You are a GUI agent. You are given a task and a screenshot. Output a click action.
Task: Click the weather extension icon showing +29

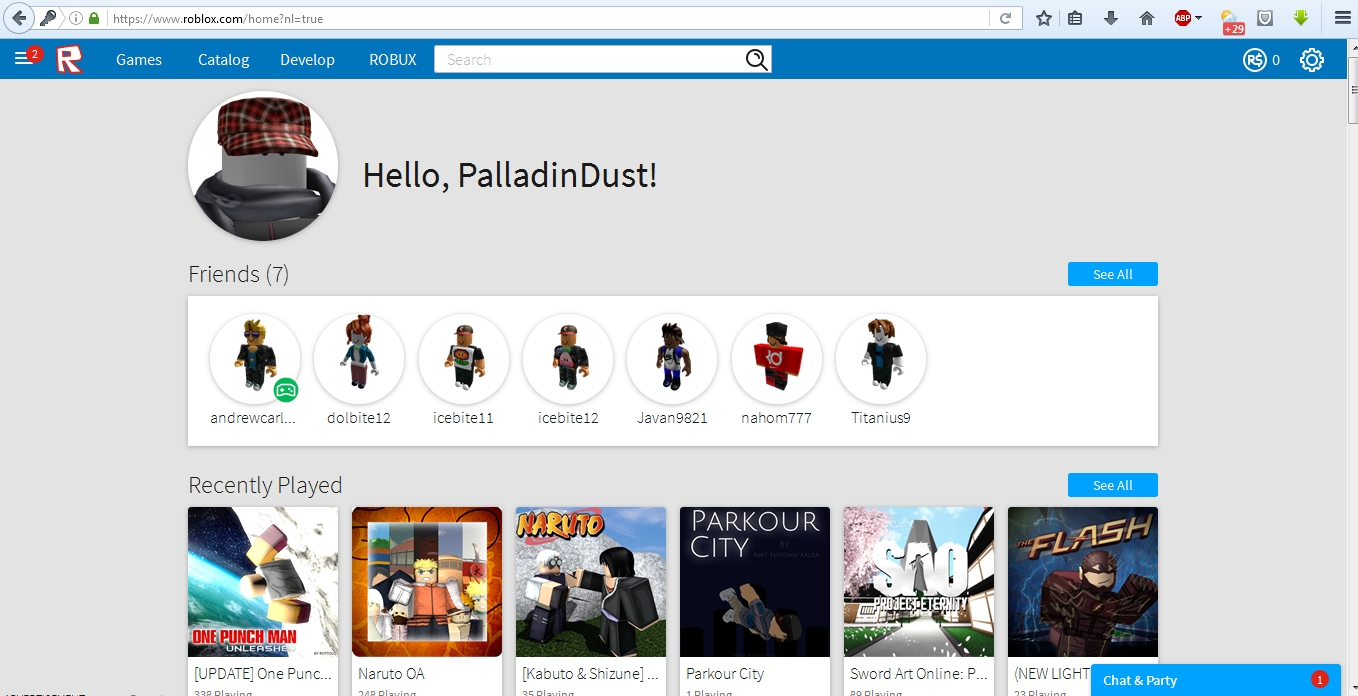(x=1232, y=20)
